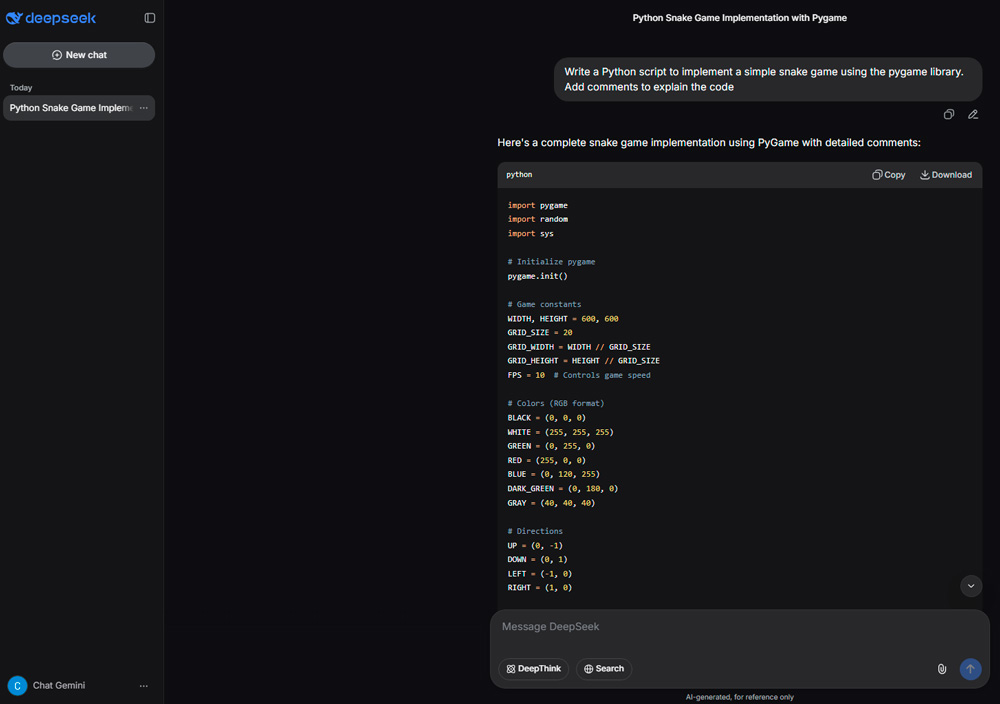Edit the prompt with the pencil icon
The height and width of the screenshot is (704, 1000).
point(972,114)
